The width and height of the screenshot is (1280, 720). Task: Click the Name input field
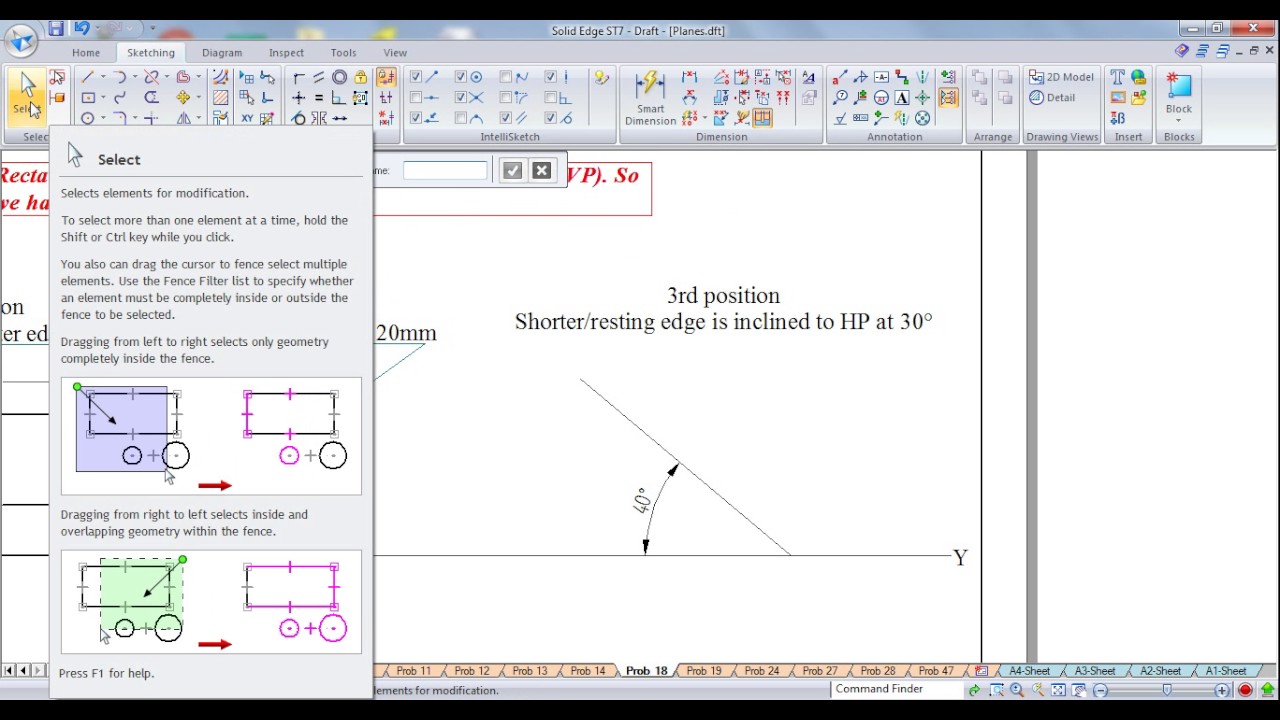click(445, 171)
